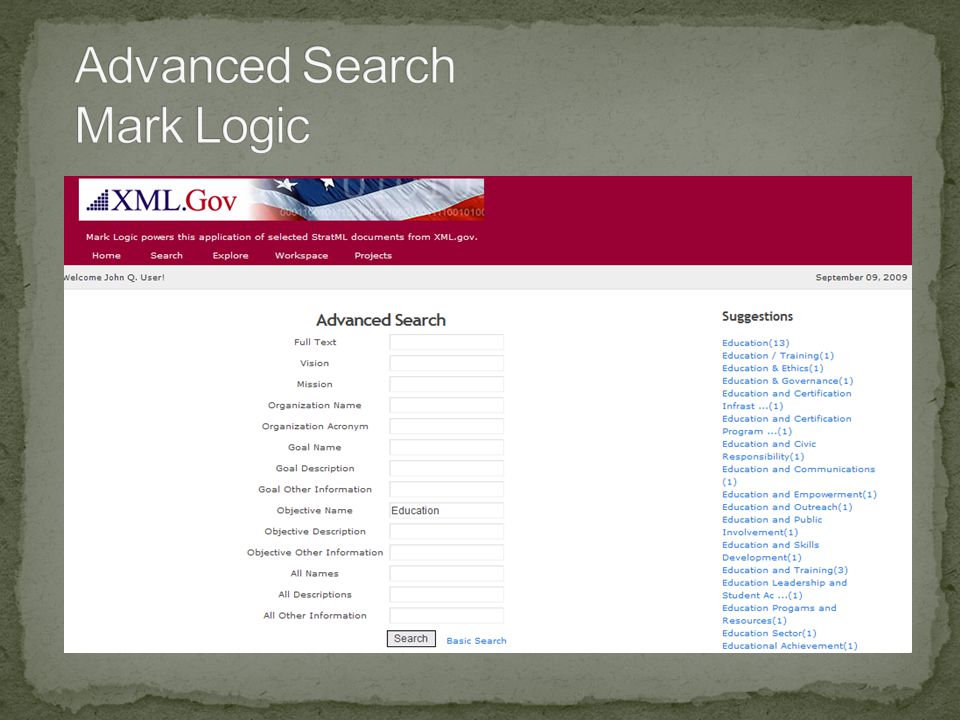Focus the Organization Acronym field

click(446, 426)
